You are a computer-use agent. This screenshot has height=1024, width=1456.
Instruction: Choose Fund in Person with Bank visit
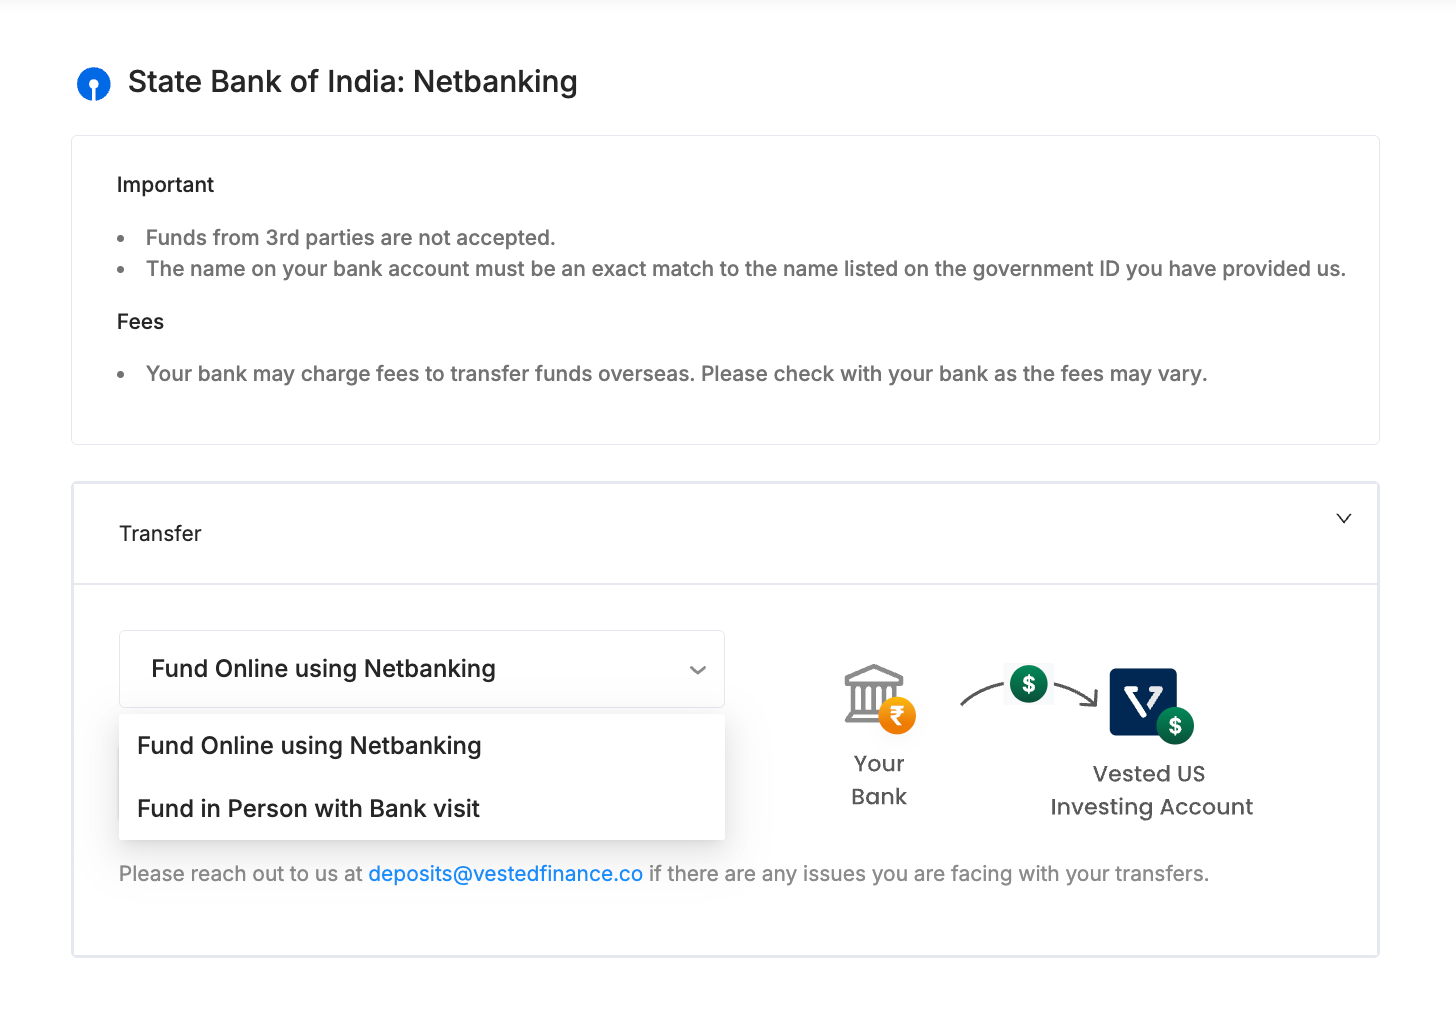[x=308, y=809]
